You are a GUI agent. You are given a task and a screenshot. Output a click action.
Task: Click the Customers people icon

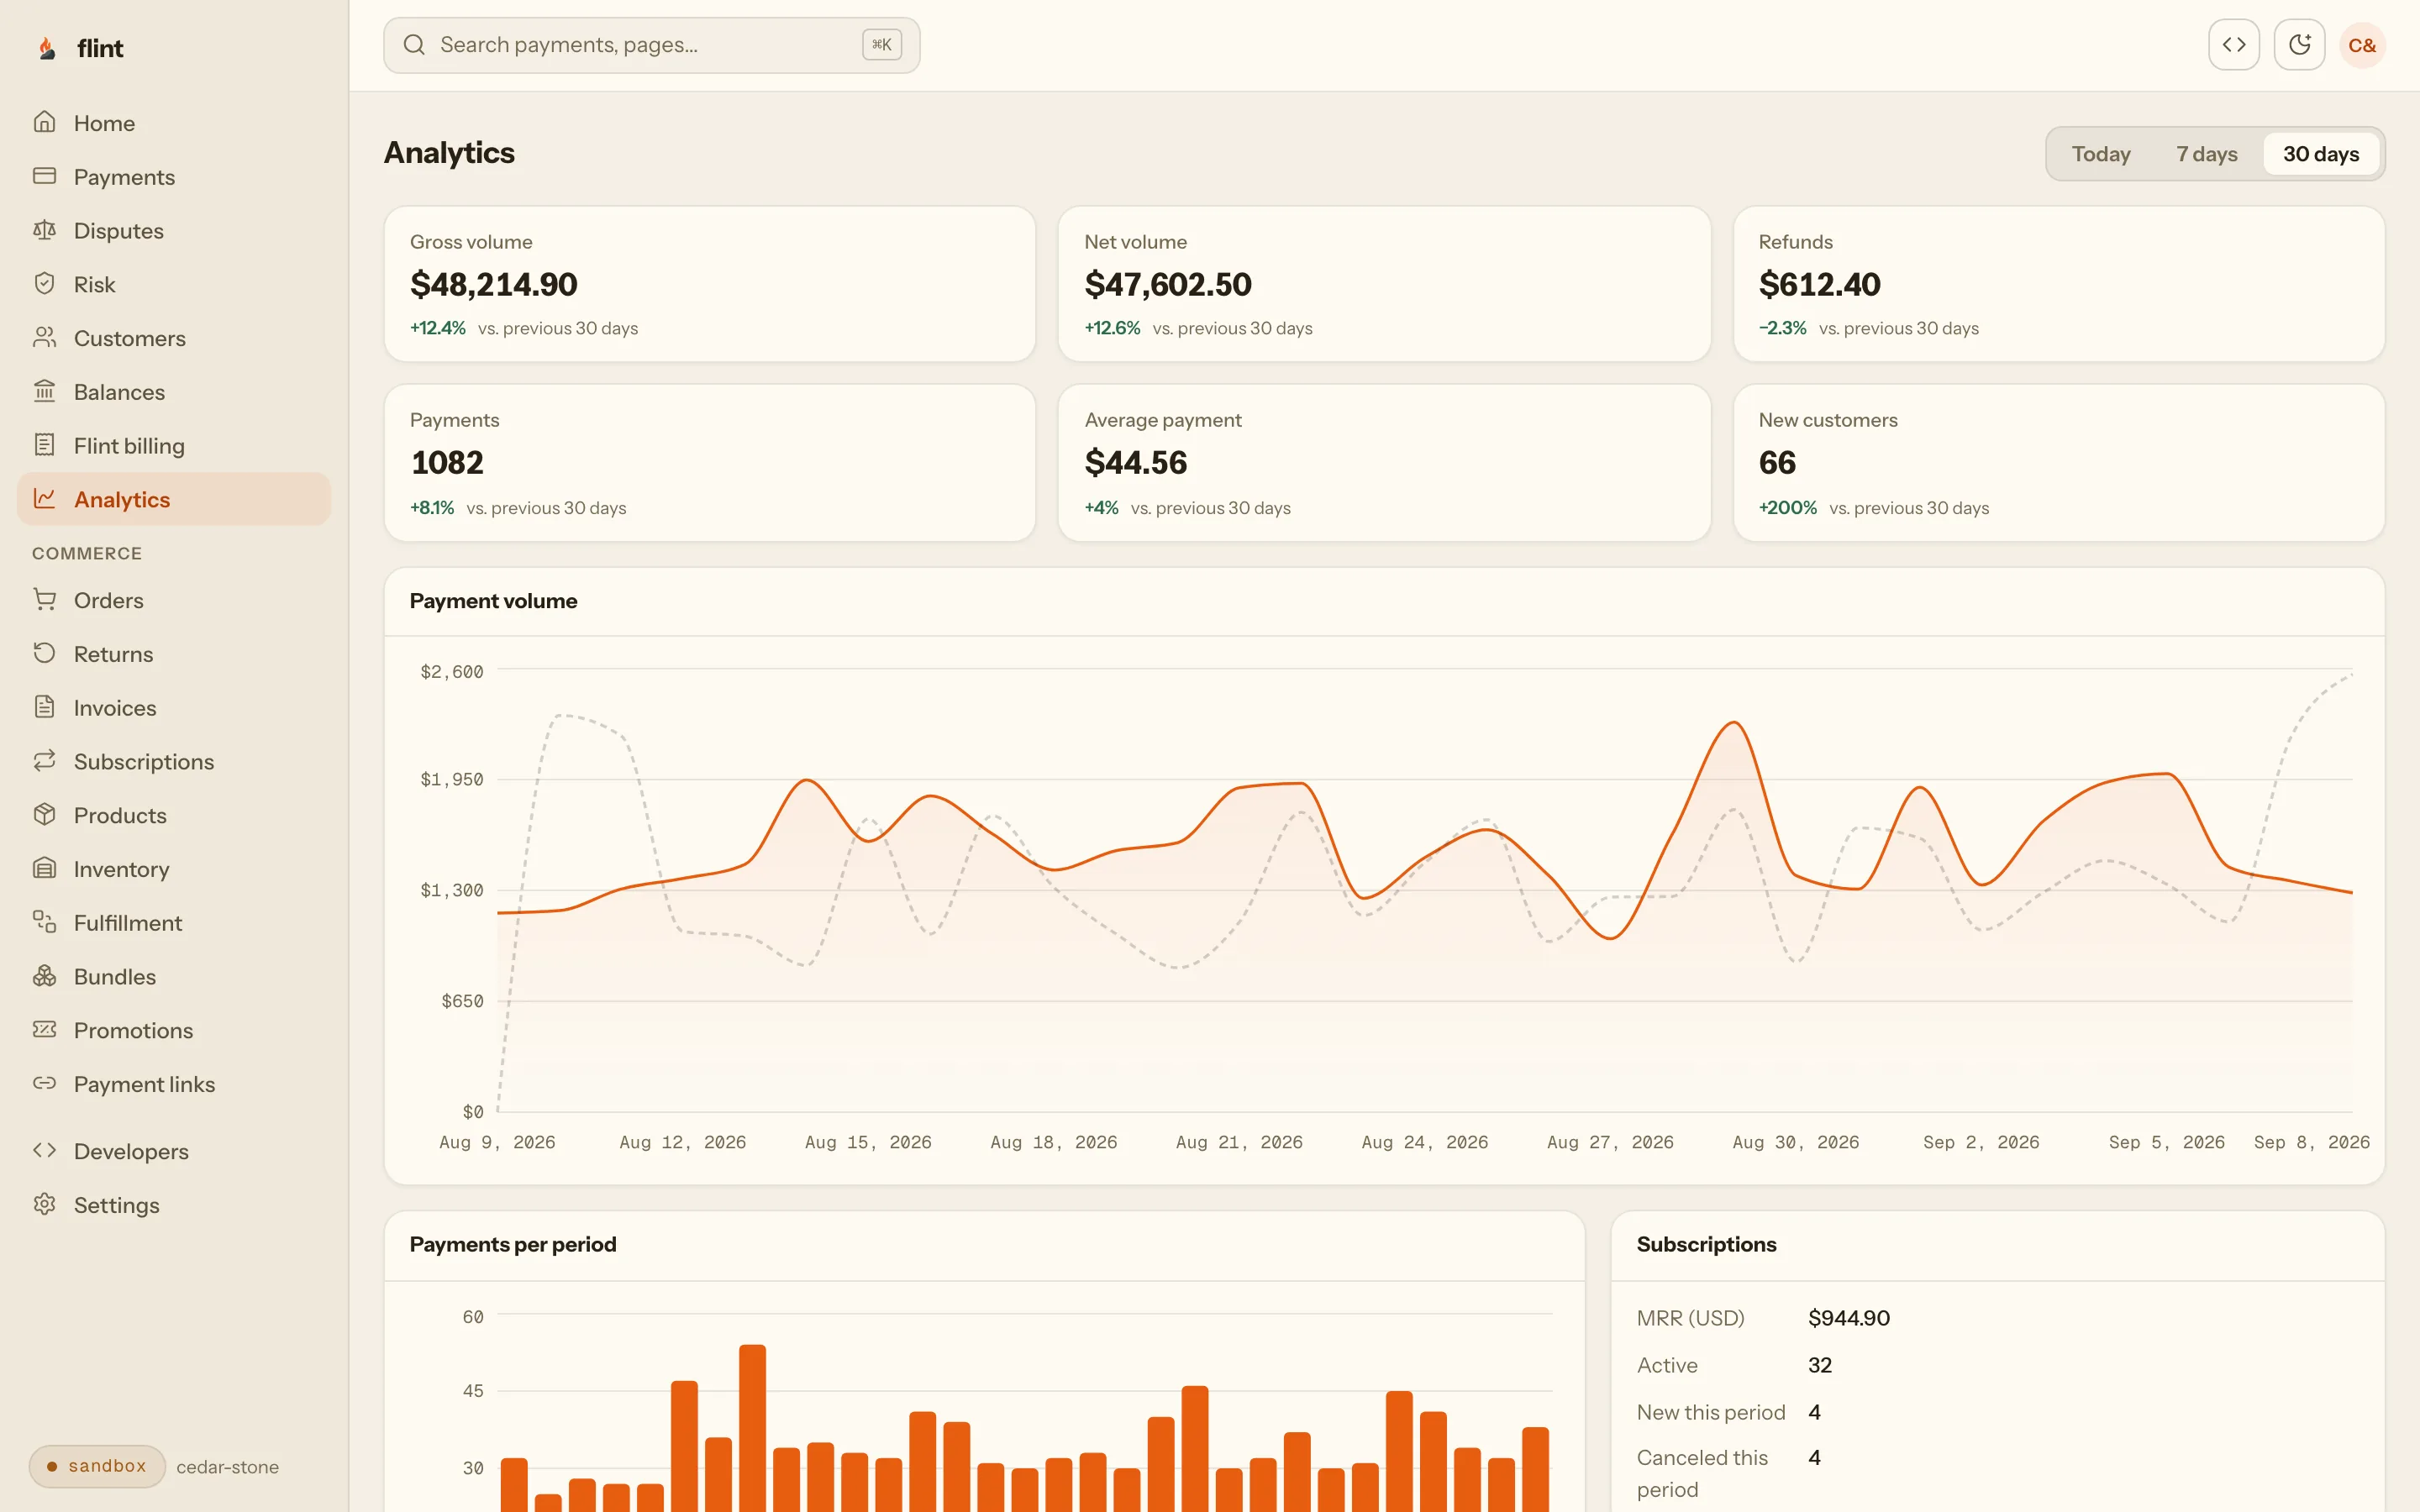[44, 337]
